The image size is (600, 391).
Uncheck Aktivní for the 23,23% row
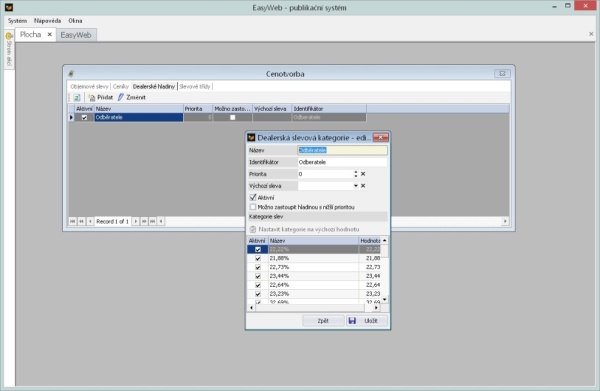pyautogui.click(x=258, y=294)
